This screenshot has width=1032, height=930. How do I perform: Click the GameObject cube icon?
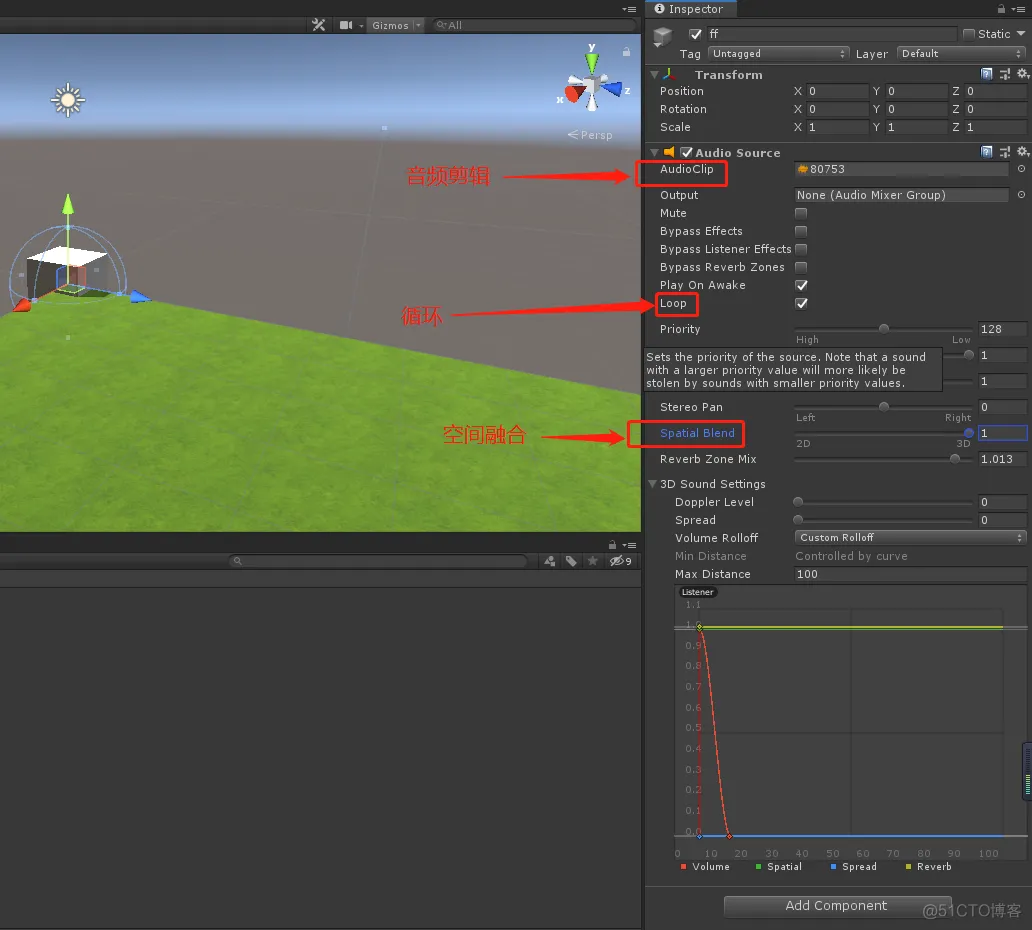pyautogui.click(x=663, y=37)
